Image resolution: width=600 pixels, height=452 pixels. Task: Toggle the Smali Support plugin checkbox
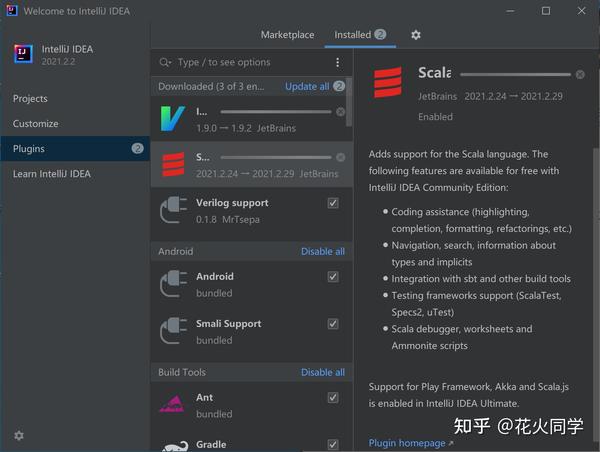pos(333,324)
